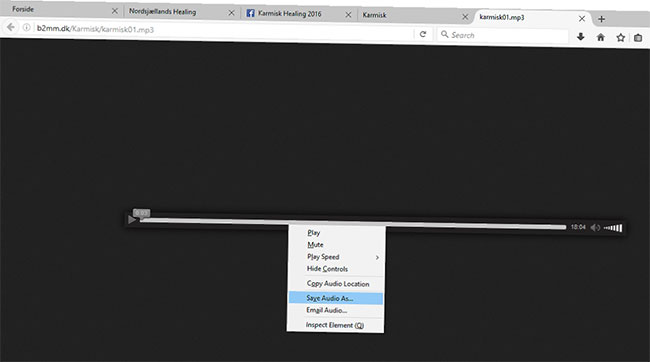Close the Karmisk Healing 2016 tab

pos(348,15)
